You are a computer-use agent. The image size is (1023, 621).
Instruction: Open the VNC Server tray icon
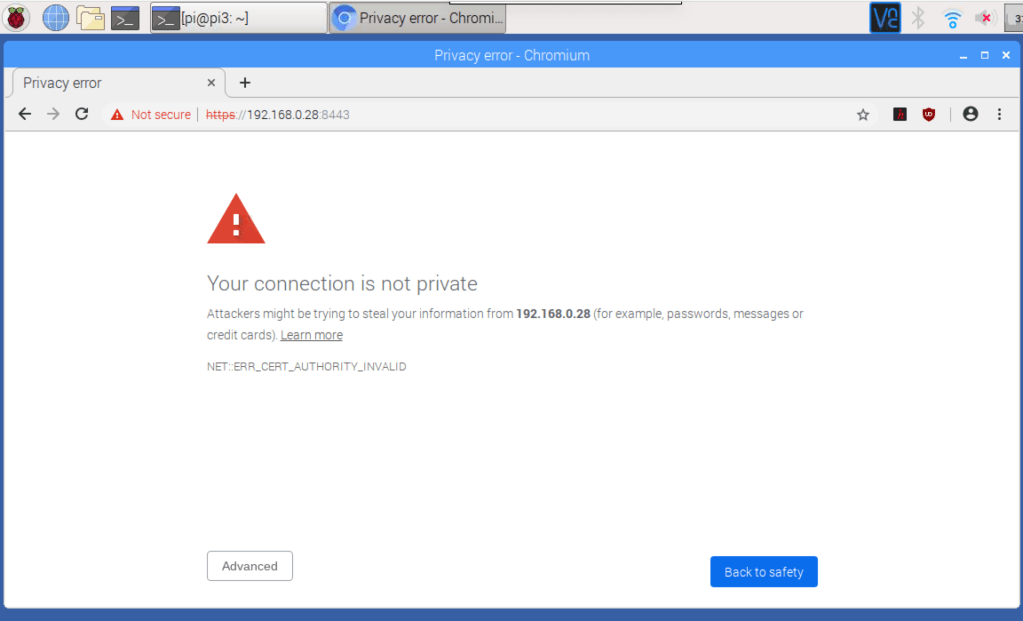[884, 17]
